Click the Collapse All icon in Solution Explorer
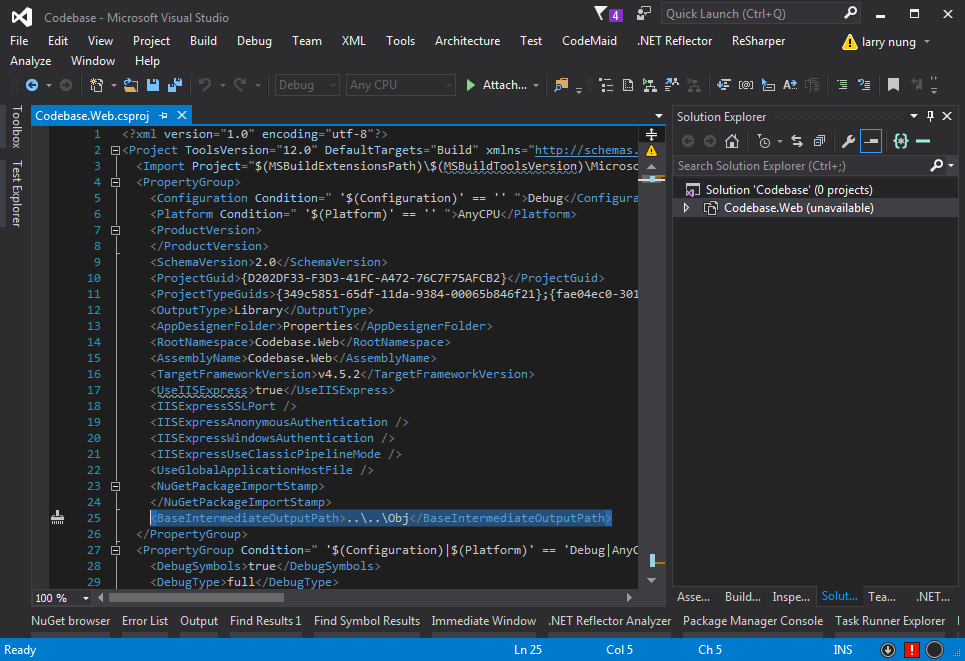 tap(819, 141)
